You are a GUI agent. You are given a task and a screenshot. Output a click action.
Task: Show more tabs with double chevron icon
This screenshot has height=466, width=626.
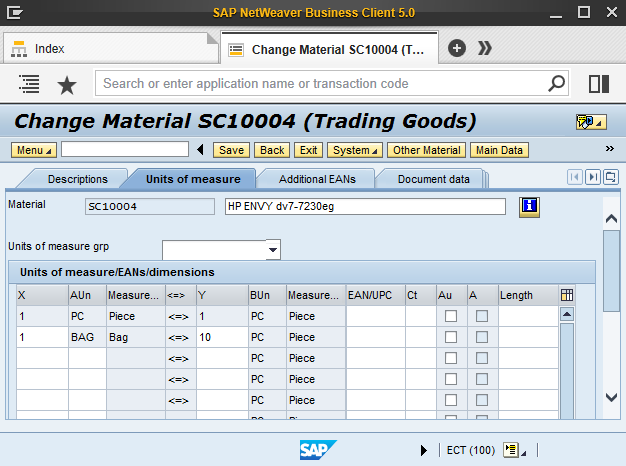pyautogui.click(x=485, y=48)
